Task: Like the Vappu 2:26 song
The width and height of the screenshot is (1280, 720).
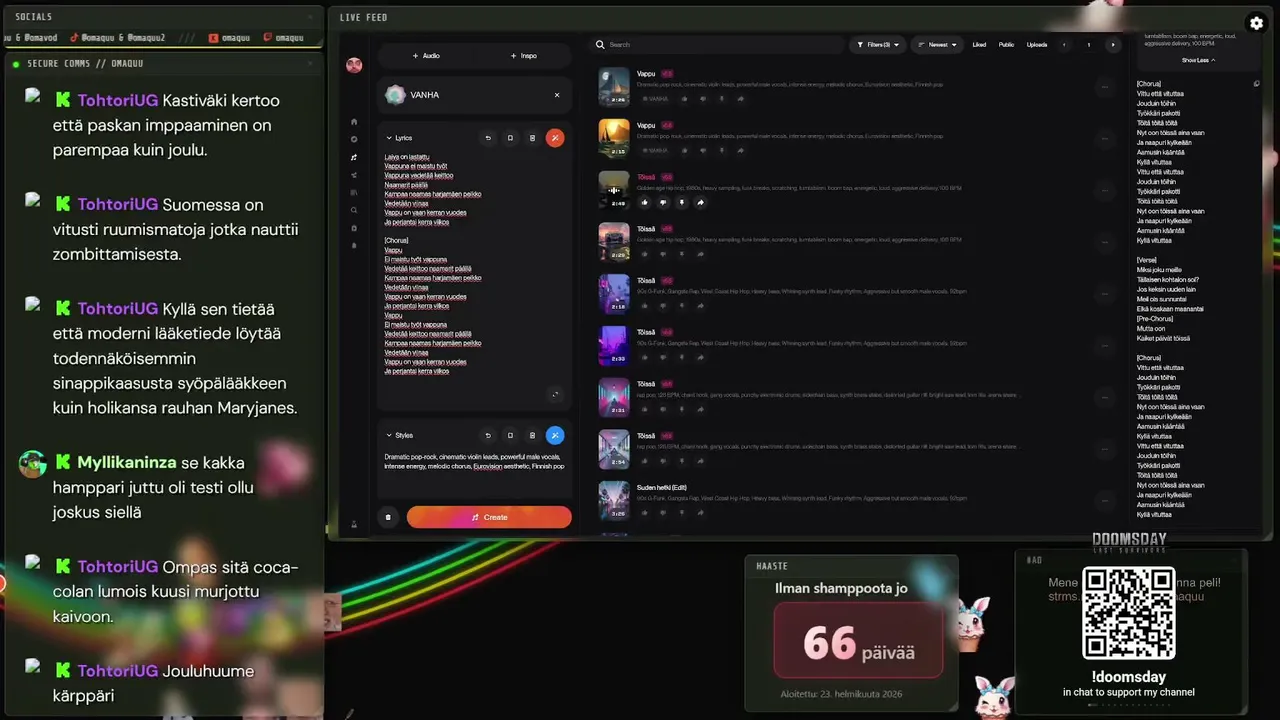Action: point(685,99)
